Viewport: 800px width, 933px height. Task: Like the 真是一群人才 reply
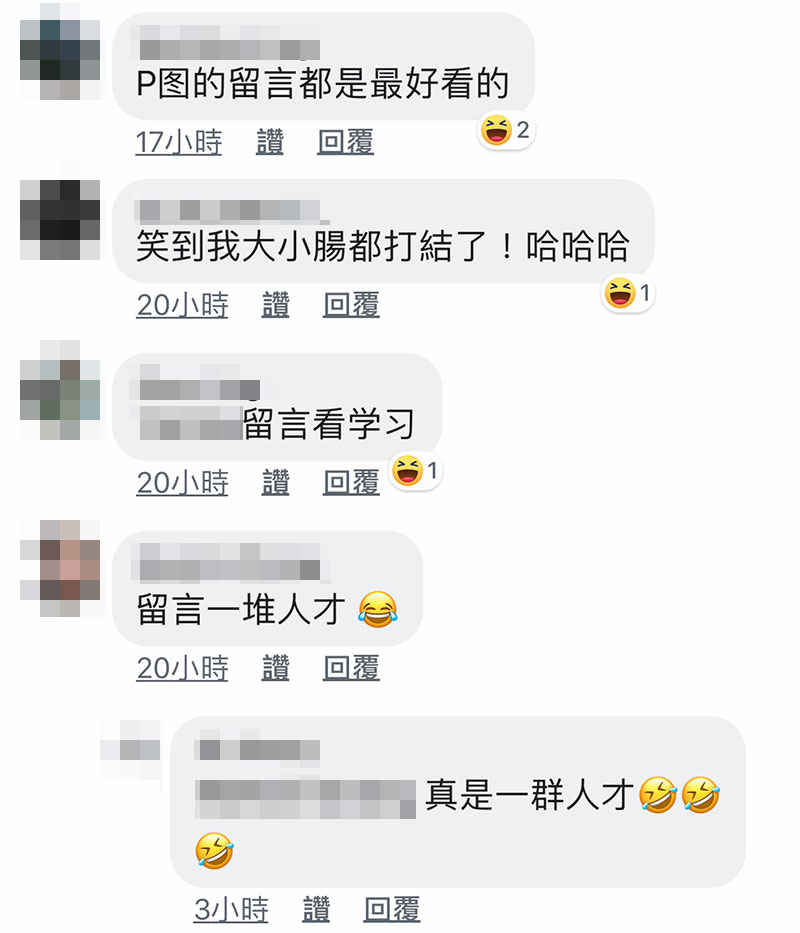pyautogui.click(x=316, y=910)
